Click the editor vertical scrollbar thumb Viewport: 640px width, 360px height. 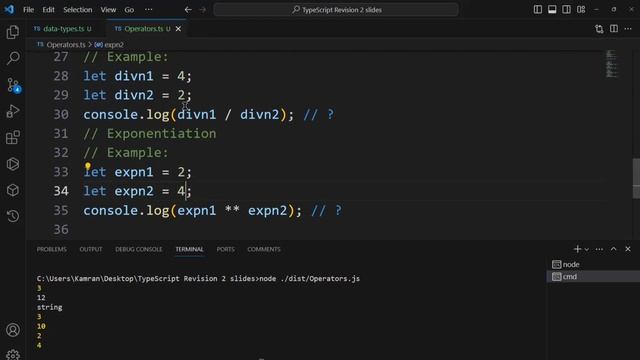[636, 178]
